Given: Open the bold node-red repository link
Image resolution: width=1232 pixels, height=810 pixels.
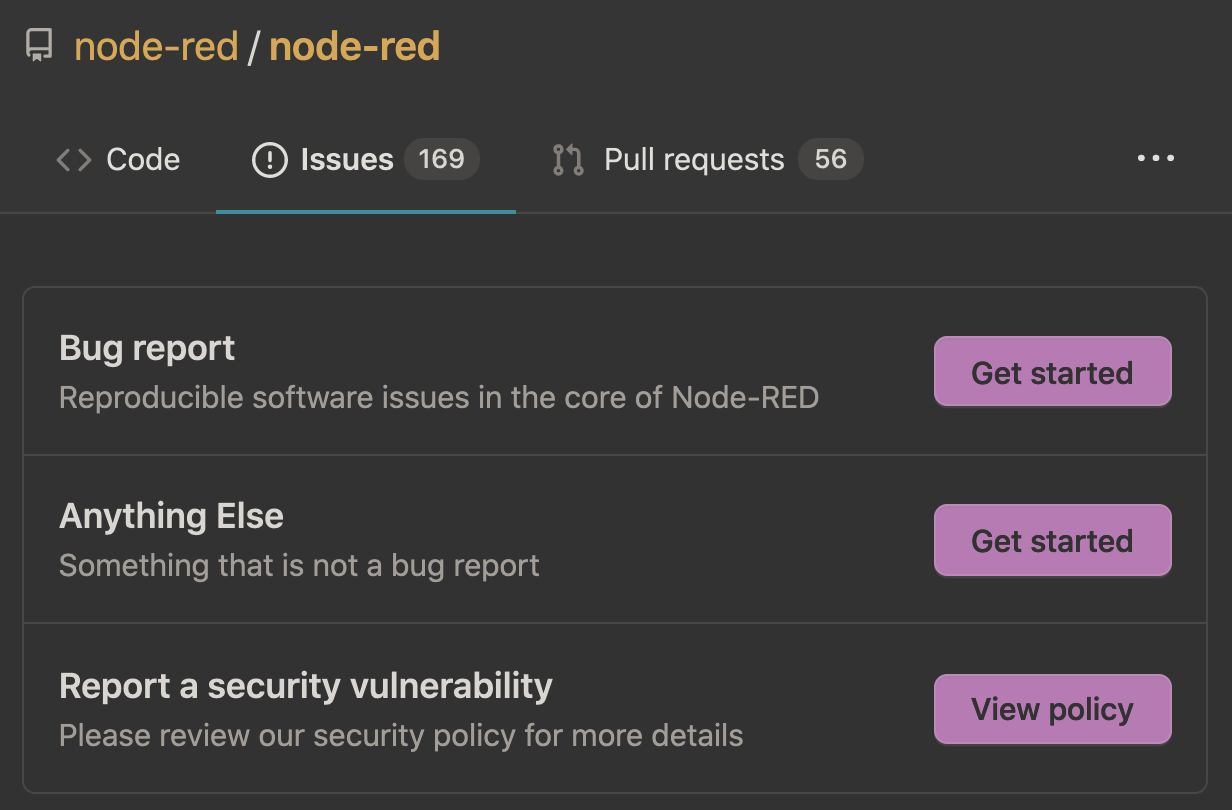Looking at the screenshot, I should (x=354, y=47).
